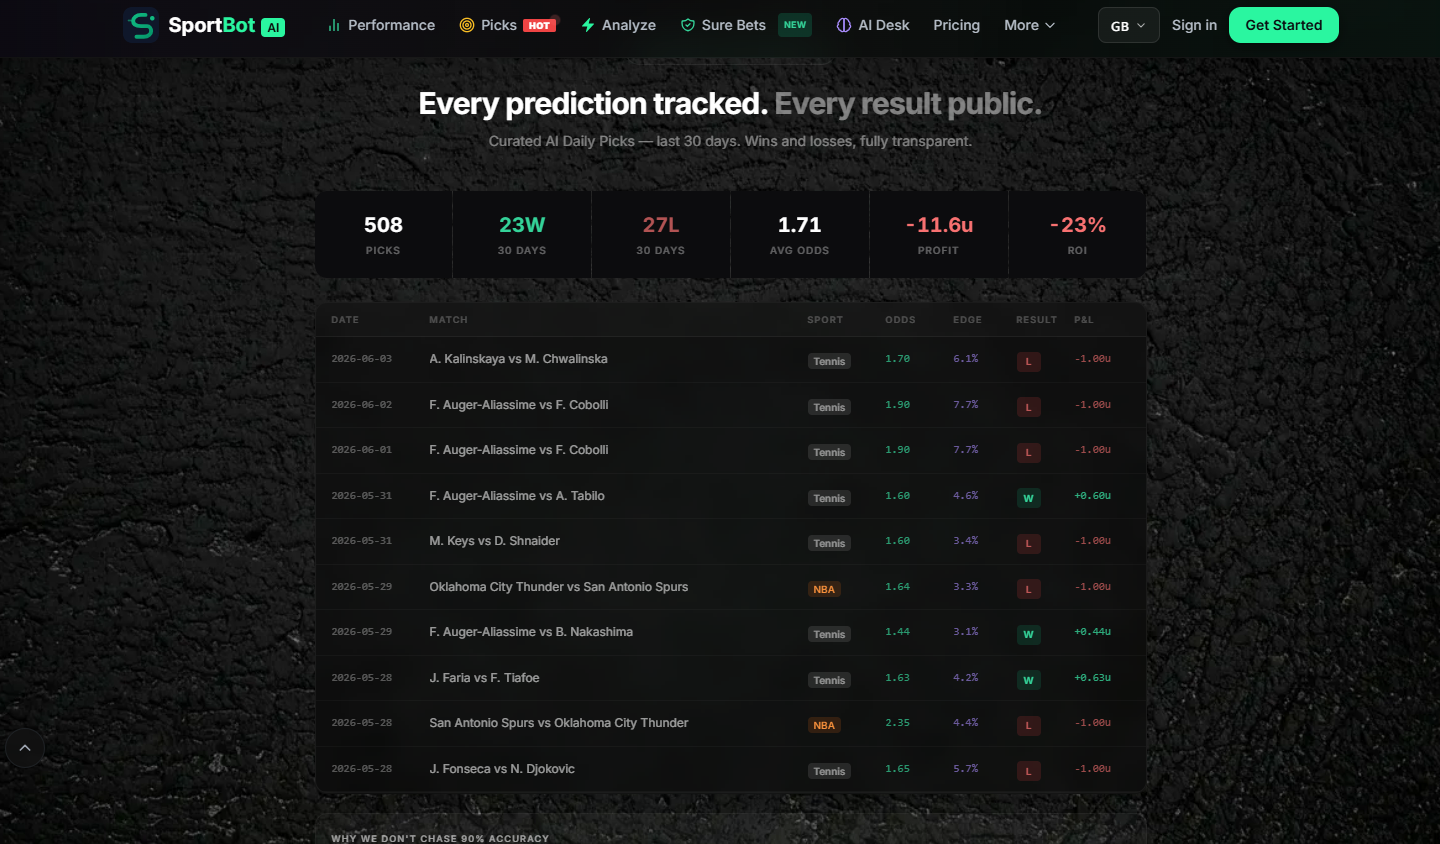1440x844 pixels.
Task: Click the HOT badge beside Picks
Action: (540, 26)
